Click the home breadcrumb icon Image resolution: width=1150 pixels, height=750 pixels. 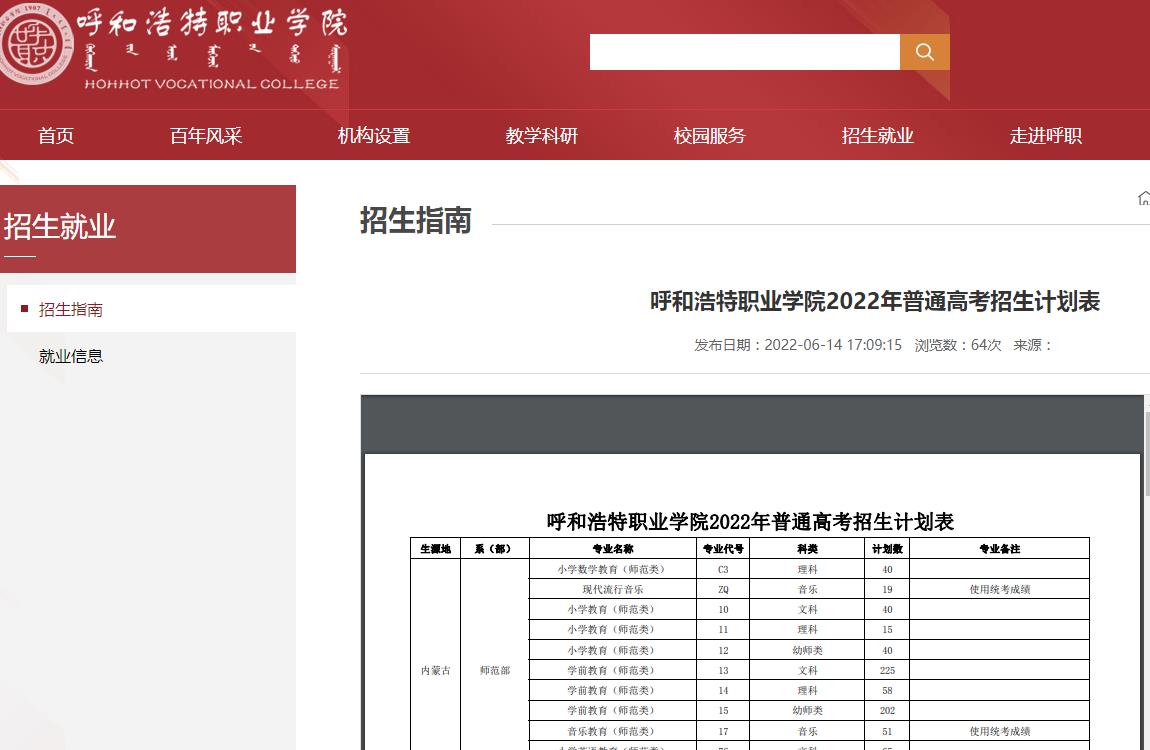point(1144,198)
